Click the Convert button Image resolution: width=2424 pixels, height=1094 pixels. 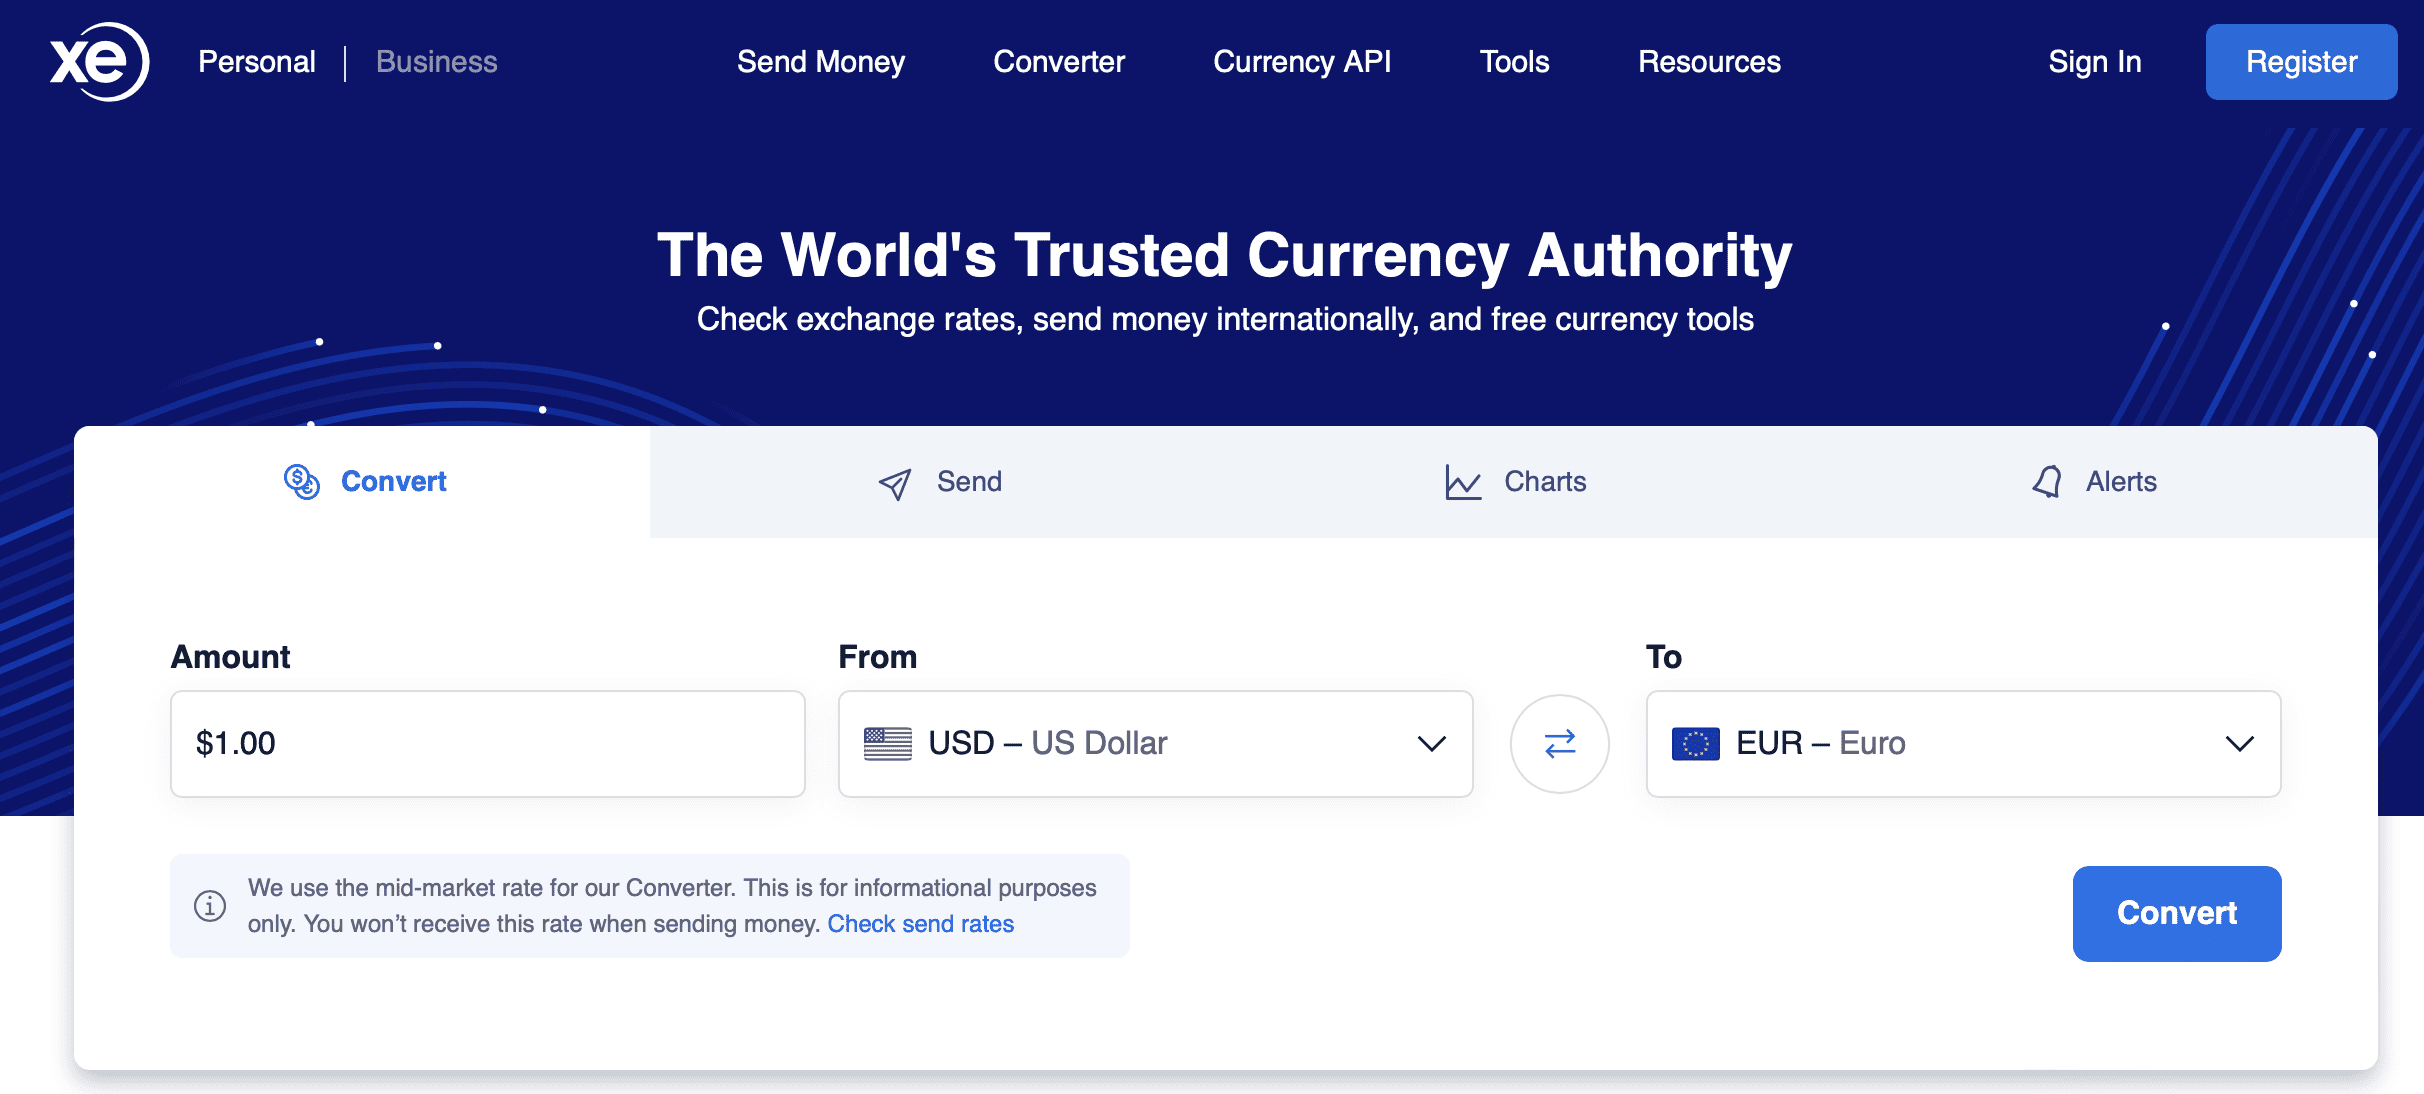click(x=2175, y=912)
